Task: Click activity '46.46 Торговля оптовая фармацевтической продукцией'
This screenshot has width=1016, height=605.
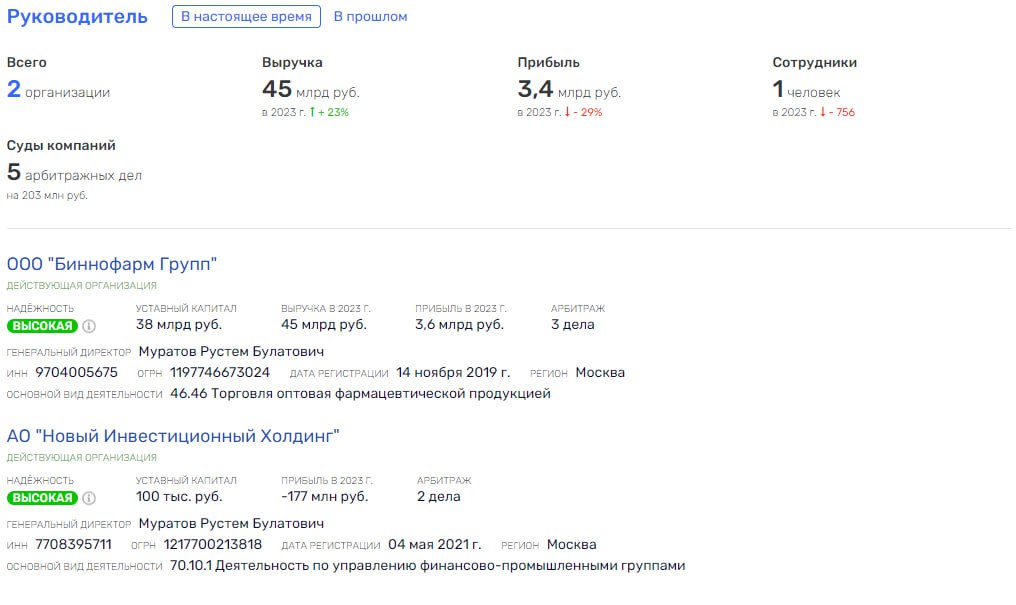Action: (360, 394)
